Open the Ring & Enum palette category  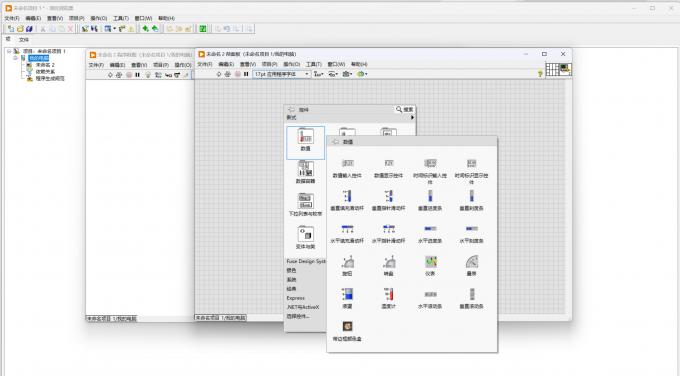coord(305,205)
